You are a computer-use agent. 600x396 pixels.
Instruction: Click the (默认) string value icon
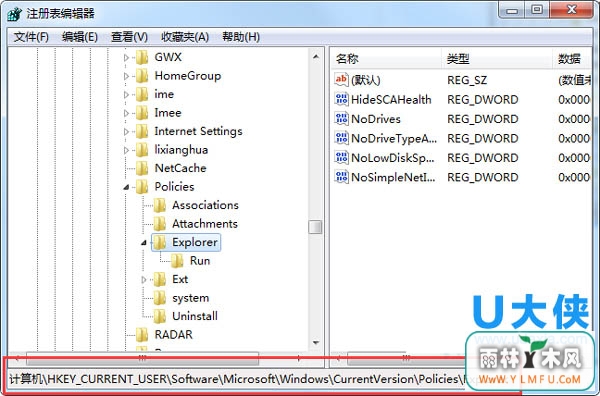pyautogui.click(x=341, y=80)
